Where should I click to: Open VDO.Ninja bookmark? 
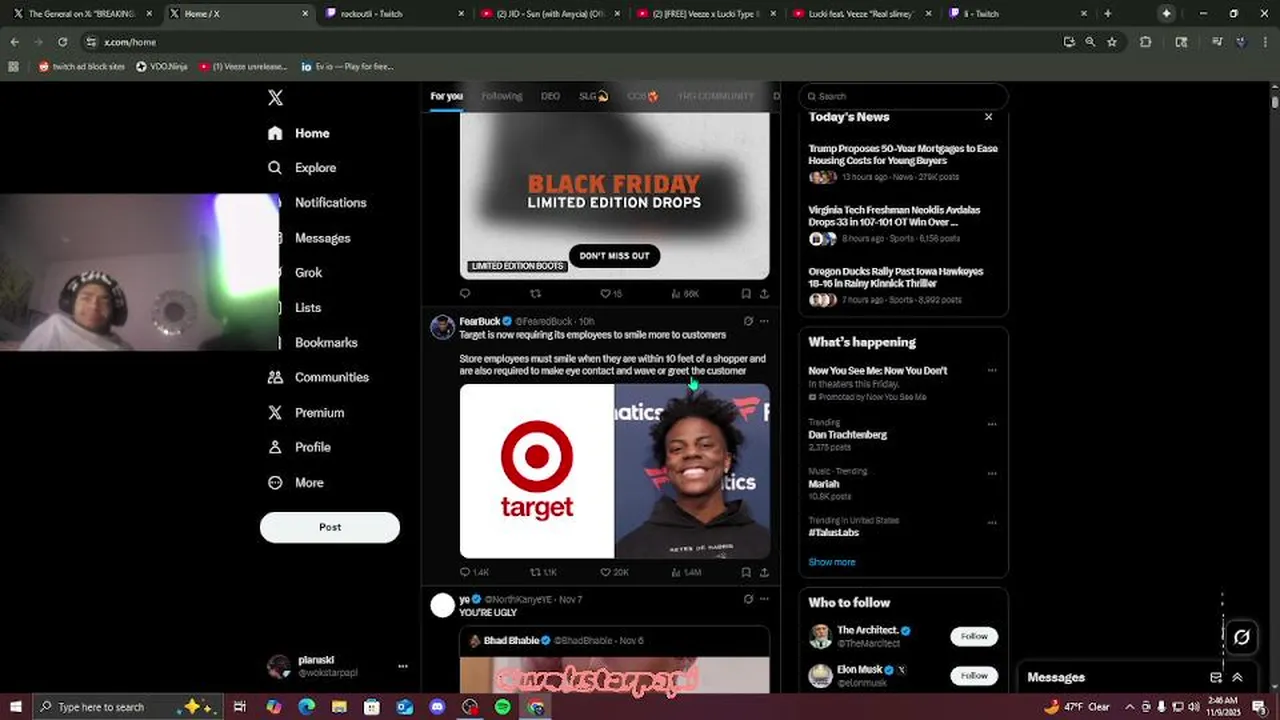tap(161, 66)
